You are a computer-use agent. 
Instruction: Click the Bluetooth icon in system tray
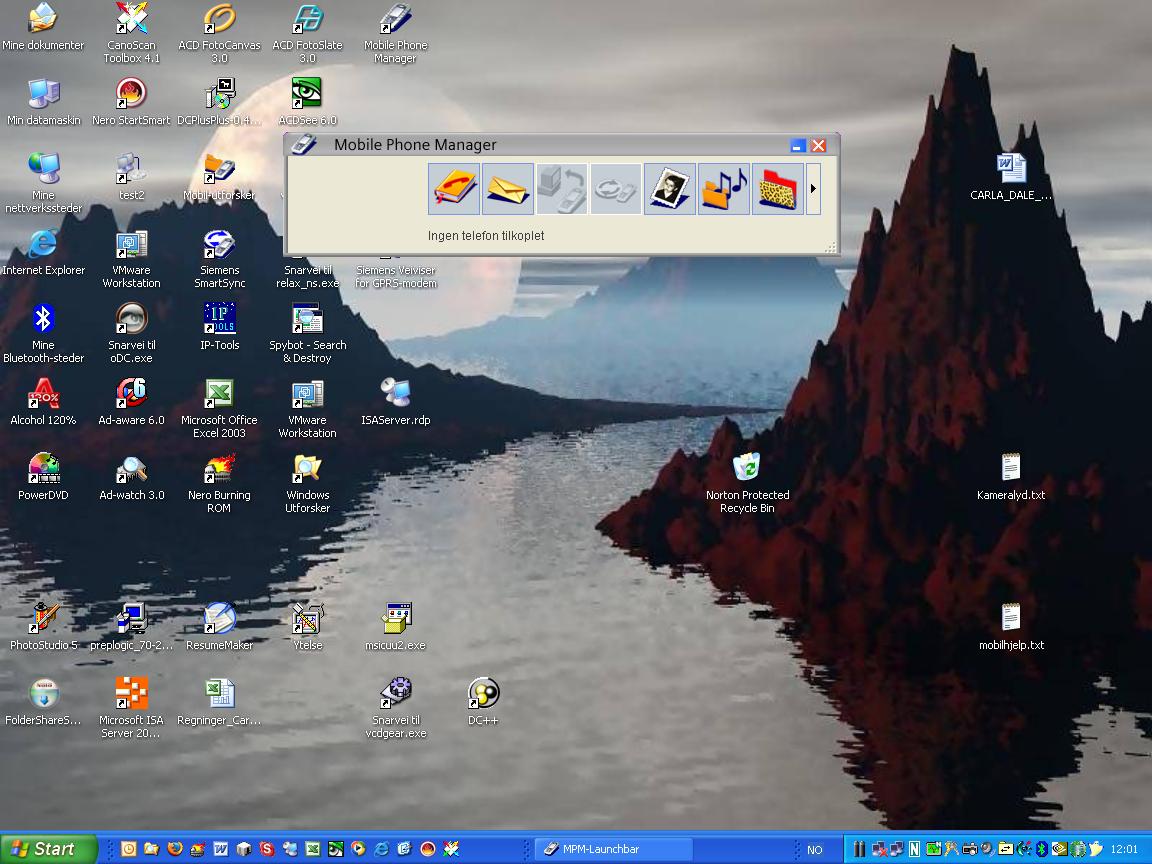click(x=1041, y=849)
